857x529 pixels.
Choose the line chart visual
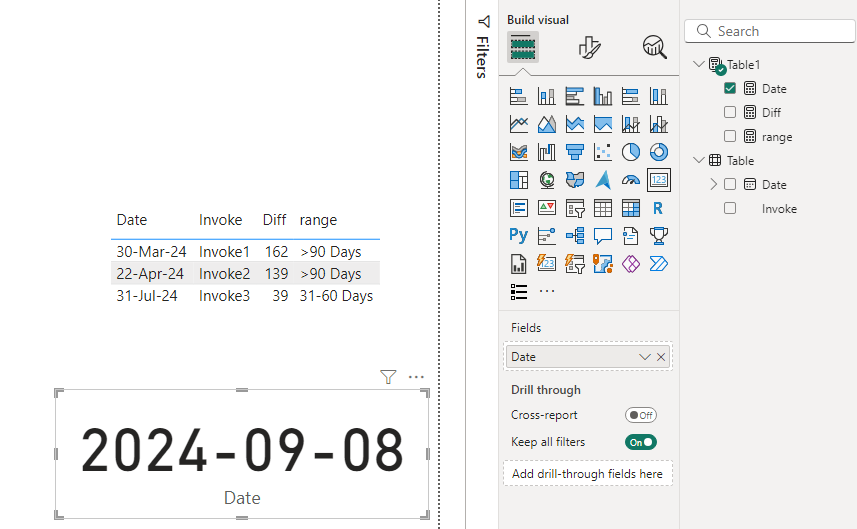coord(519,124)
